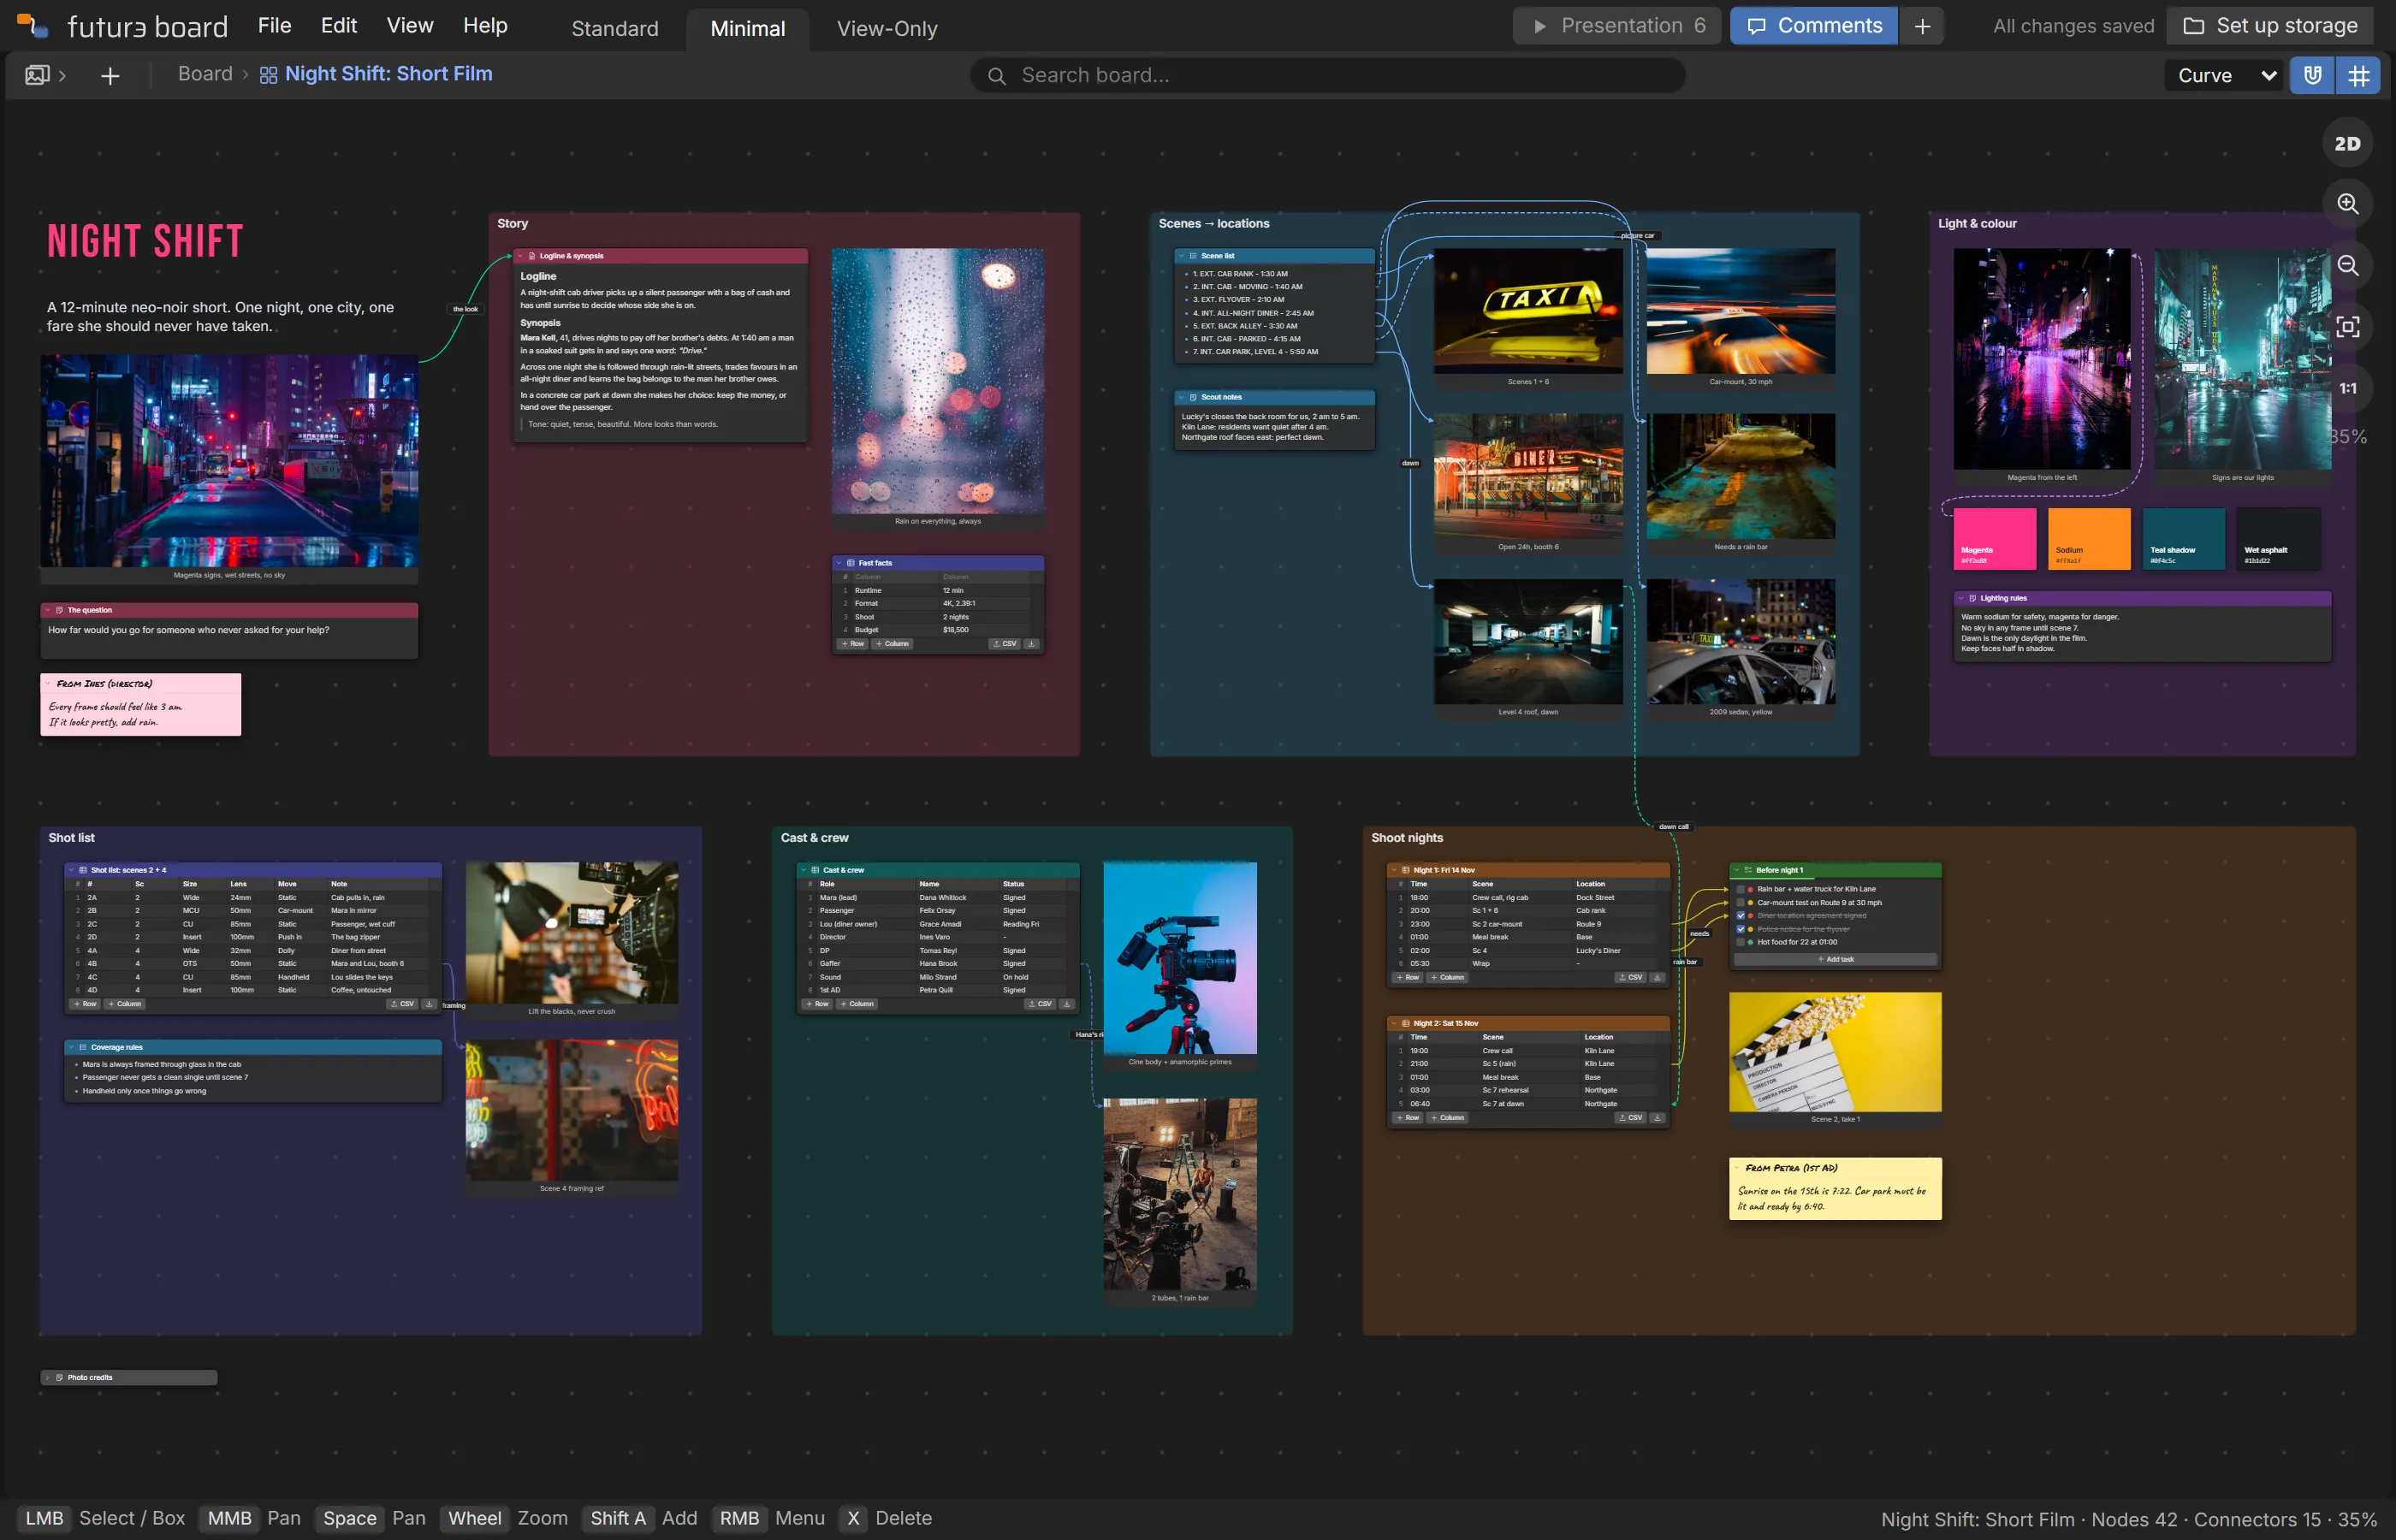
Task: Download the Night 1 schedule table
Action: [x=1657, y=977]
